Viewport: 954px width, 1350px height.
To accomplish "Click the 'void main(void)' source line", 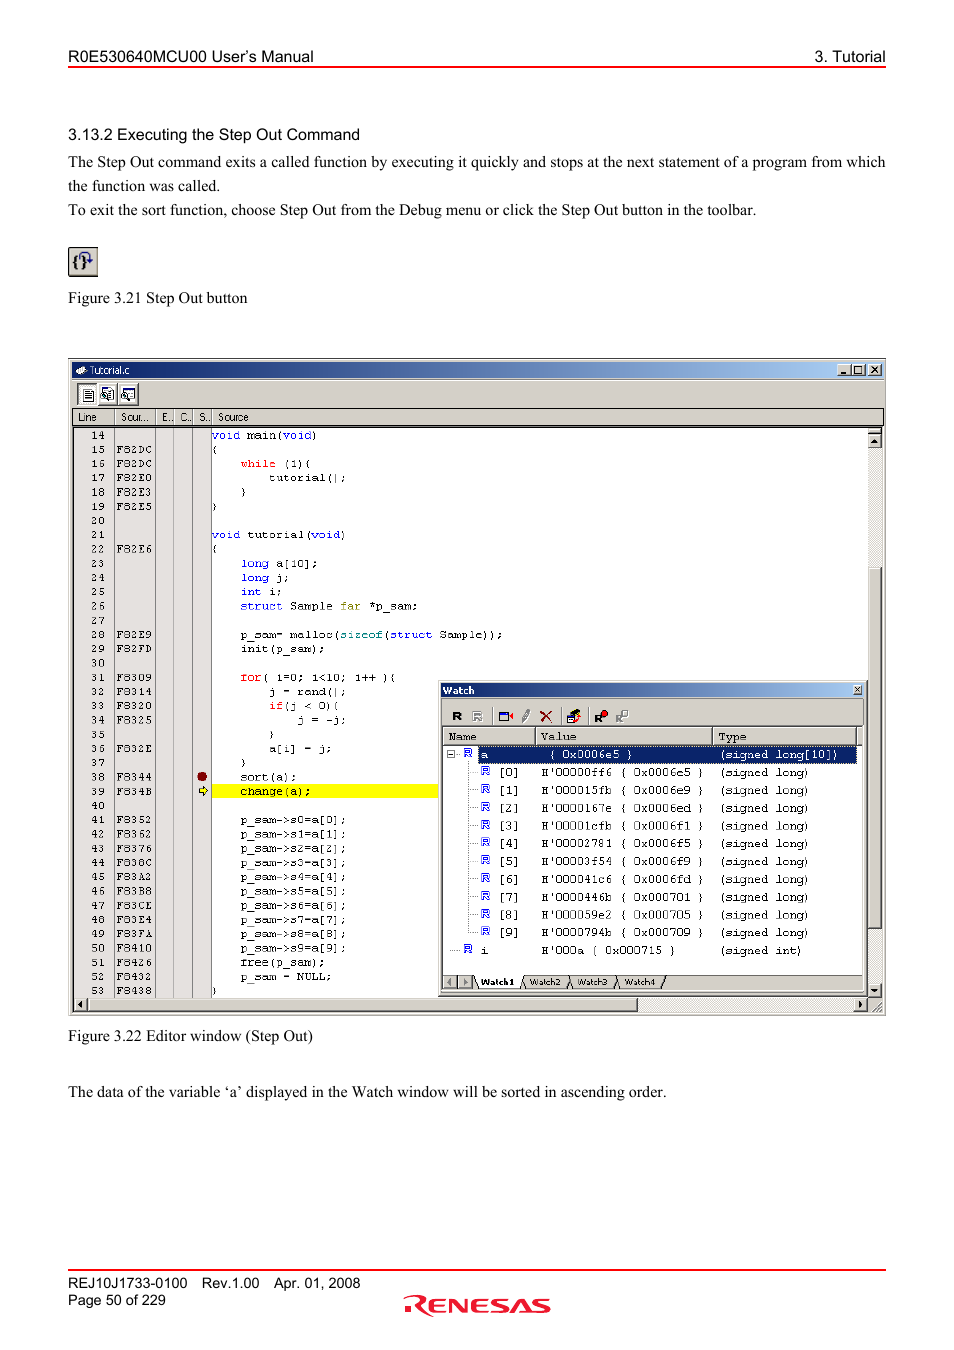I will coord(264,436).
